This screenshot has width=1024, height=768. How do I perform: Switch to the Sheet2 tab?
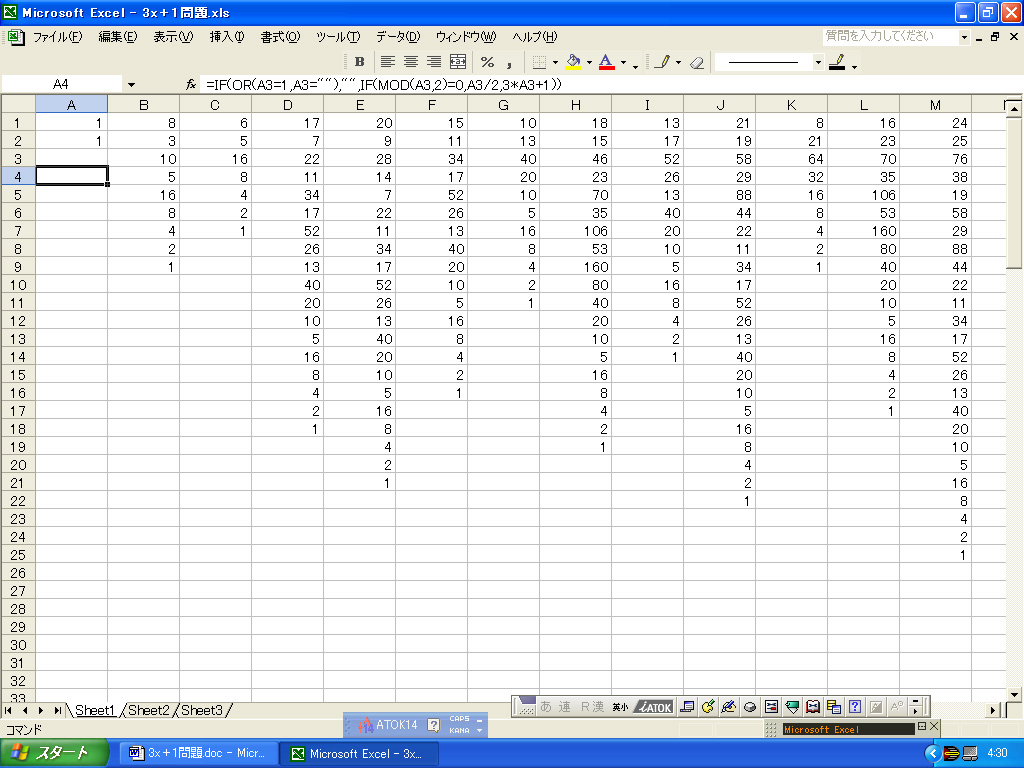coord(149,710)
